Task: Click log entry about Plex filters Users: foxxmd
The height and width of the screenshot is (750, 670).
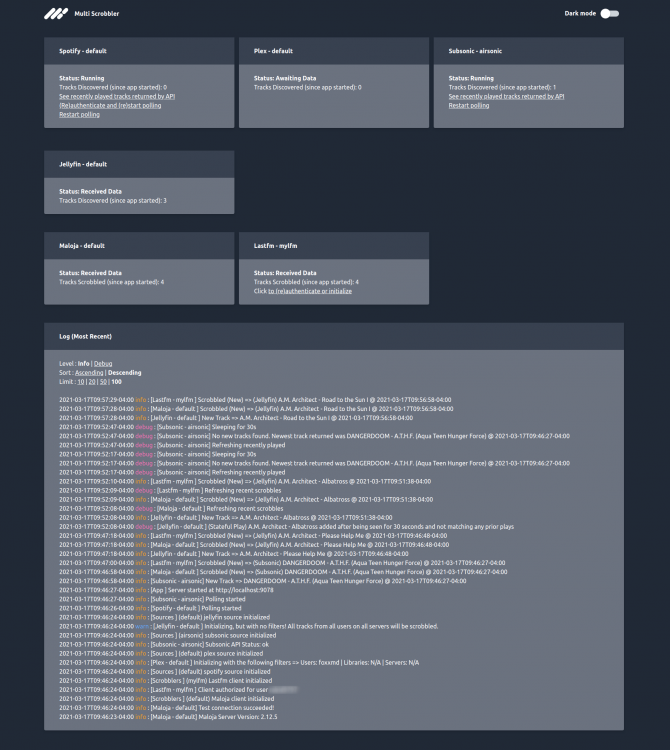Action: click(x=239, y=663)
